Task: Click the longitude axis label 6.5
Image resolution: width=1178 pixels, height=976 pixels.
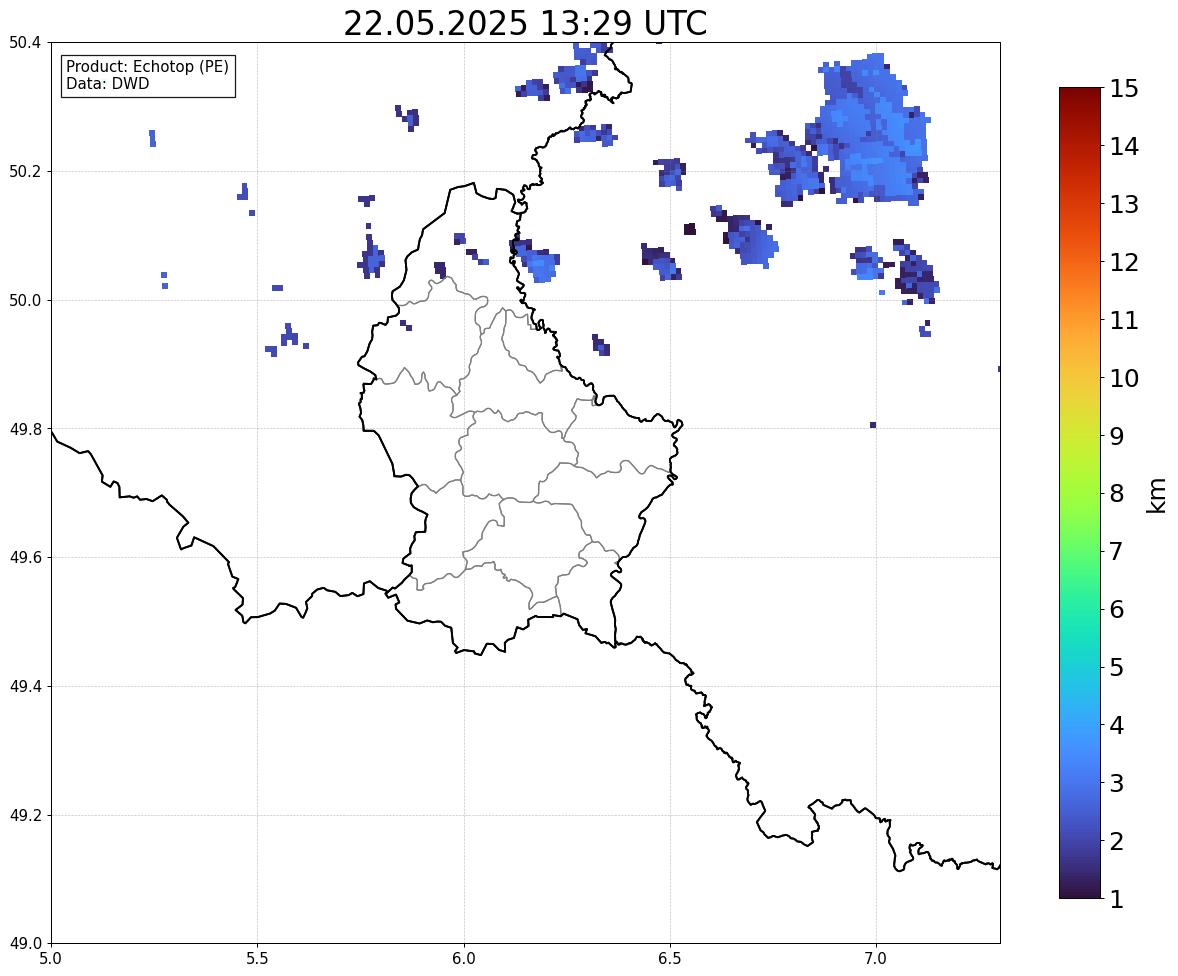Action: 670,959
